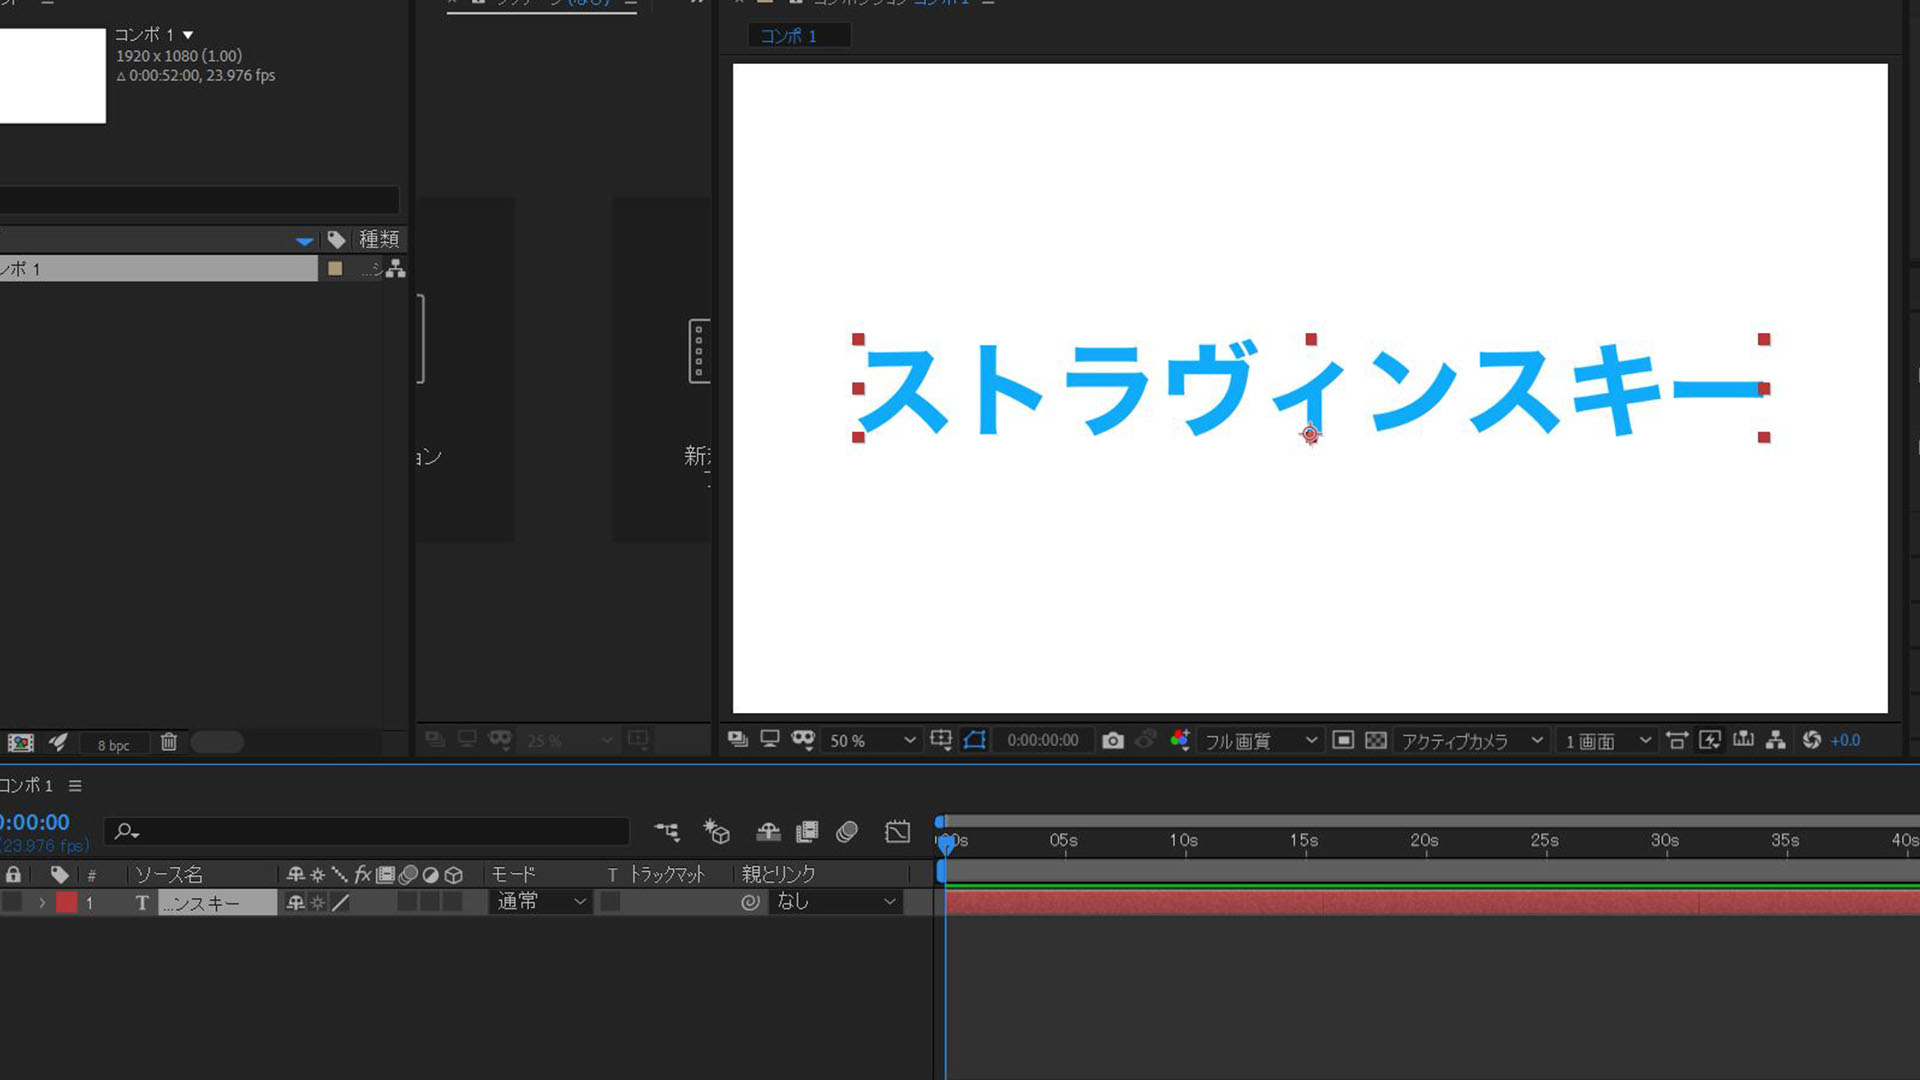
Task: Click the blue sort arrow in Project header
Action: click(305, 240)
